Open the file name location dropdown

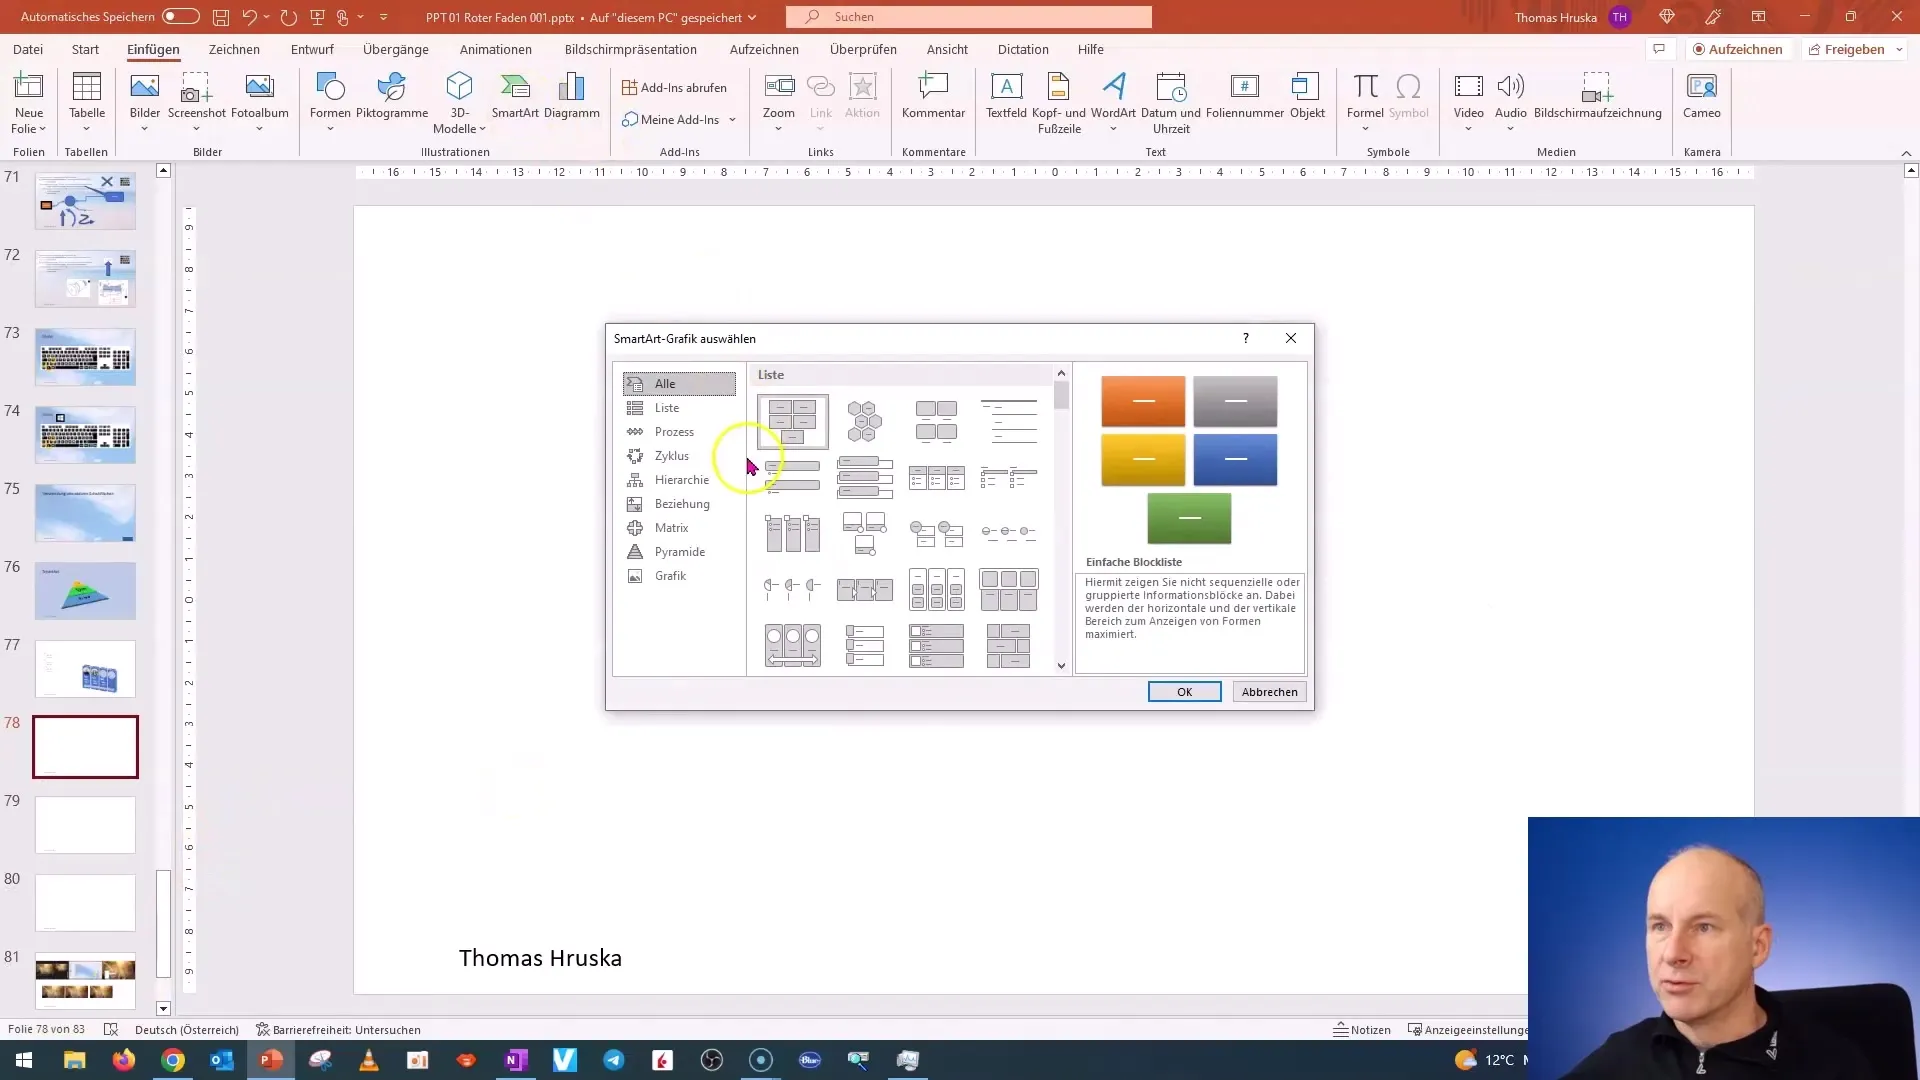click(752, 18)
